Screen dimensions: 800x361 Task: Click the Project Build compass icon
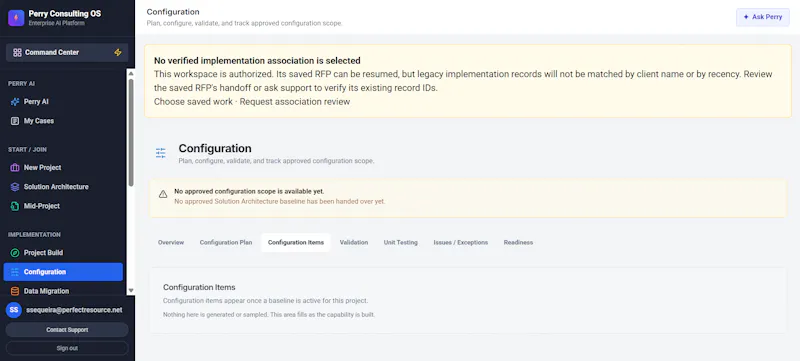(x=15, y=252)
